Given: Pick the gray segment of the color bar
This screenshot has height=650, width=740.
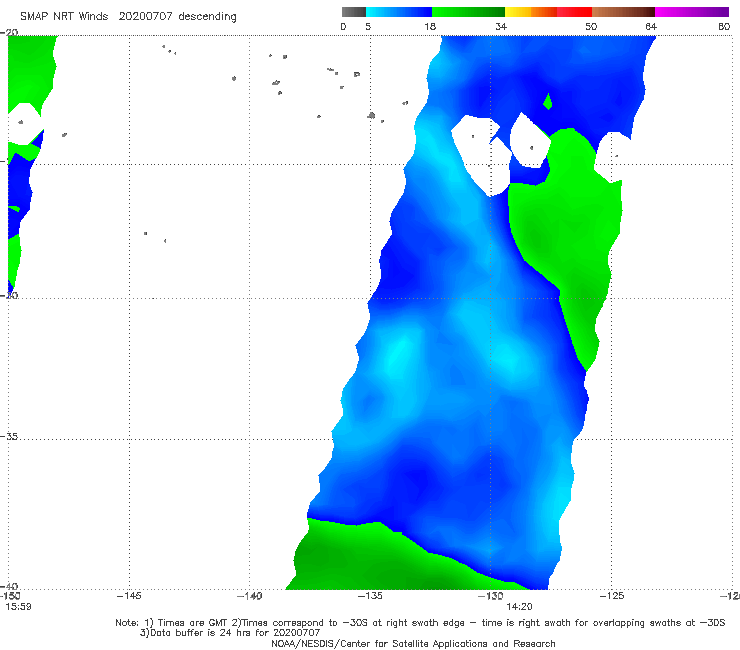Looking at the screenshot, I should (x=353, y=12).
